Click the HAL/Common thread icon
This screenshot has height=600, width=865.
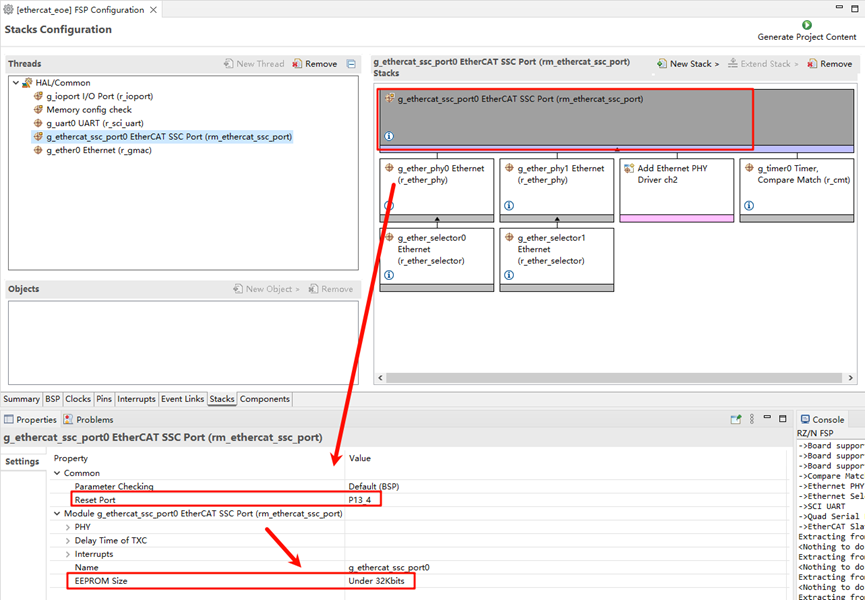[27, 83]
